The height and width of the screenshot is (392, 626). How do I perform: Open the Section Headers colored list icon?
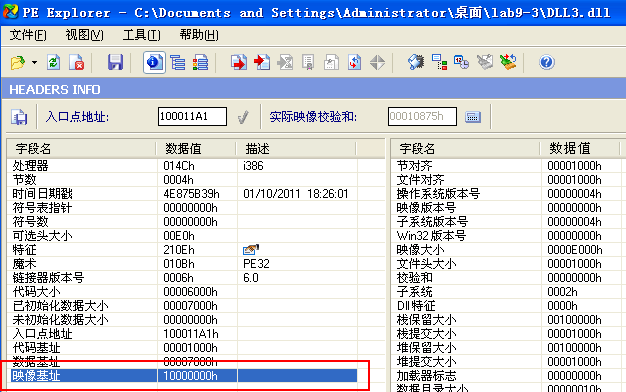click(x=200, y=63)
